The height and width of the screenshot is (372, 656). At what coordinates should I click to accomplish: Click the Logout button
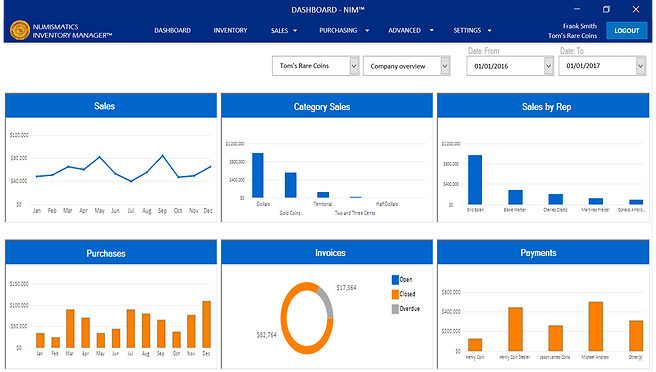(626, 31)
